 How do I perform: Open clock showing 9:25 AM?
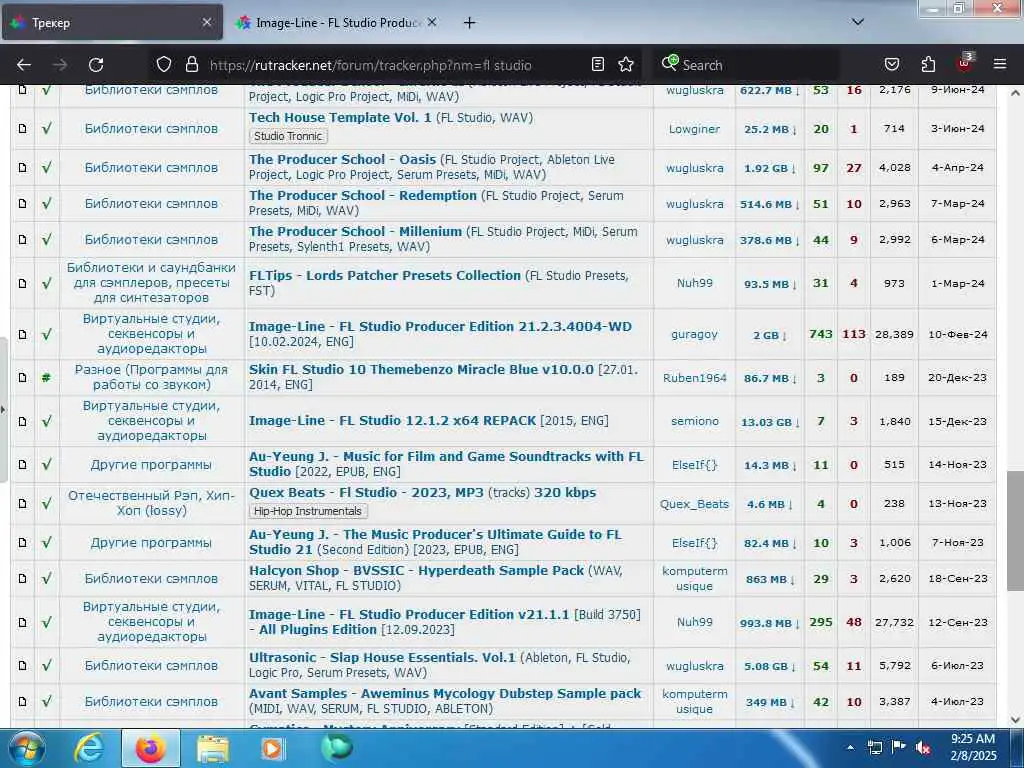(x=973, y=748)
